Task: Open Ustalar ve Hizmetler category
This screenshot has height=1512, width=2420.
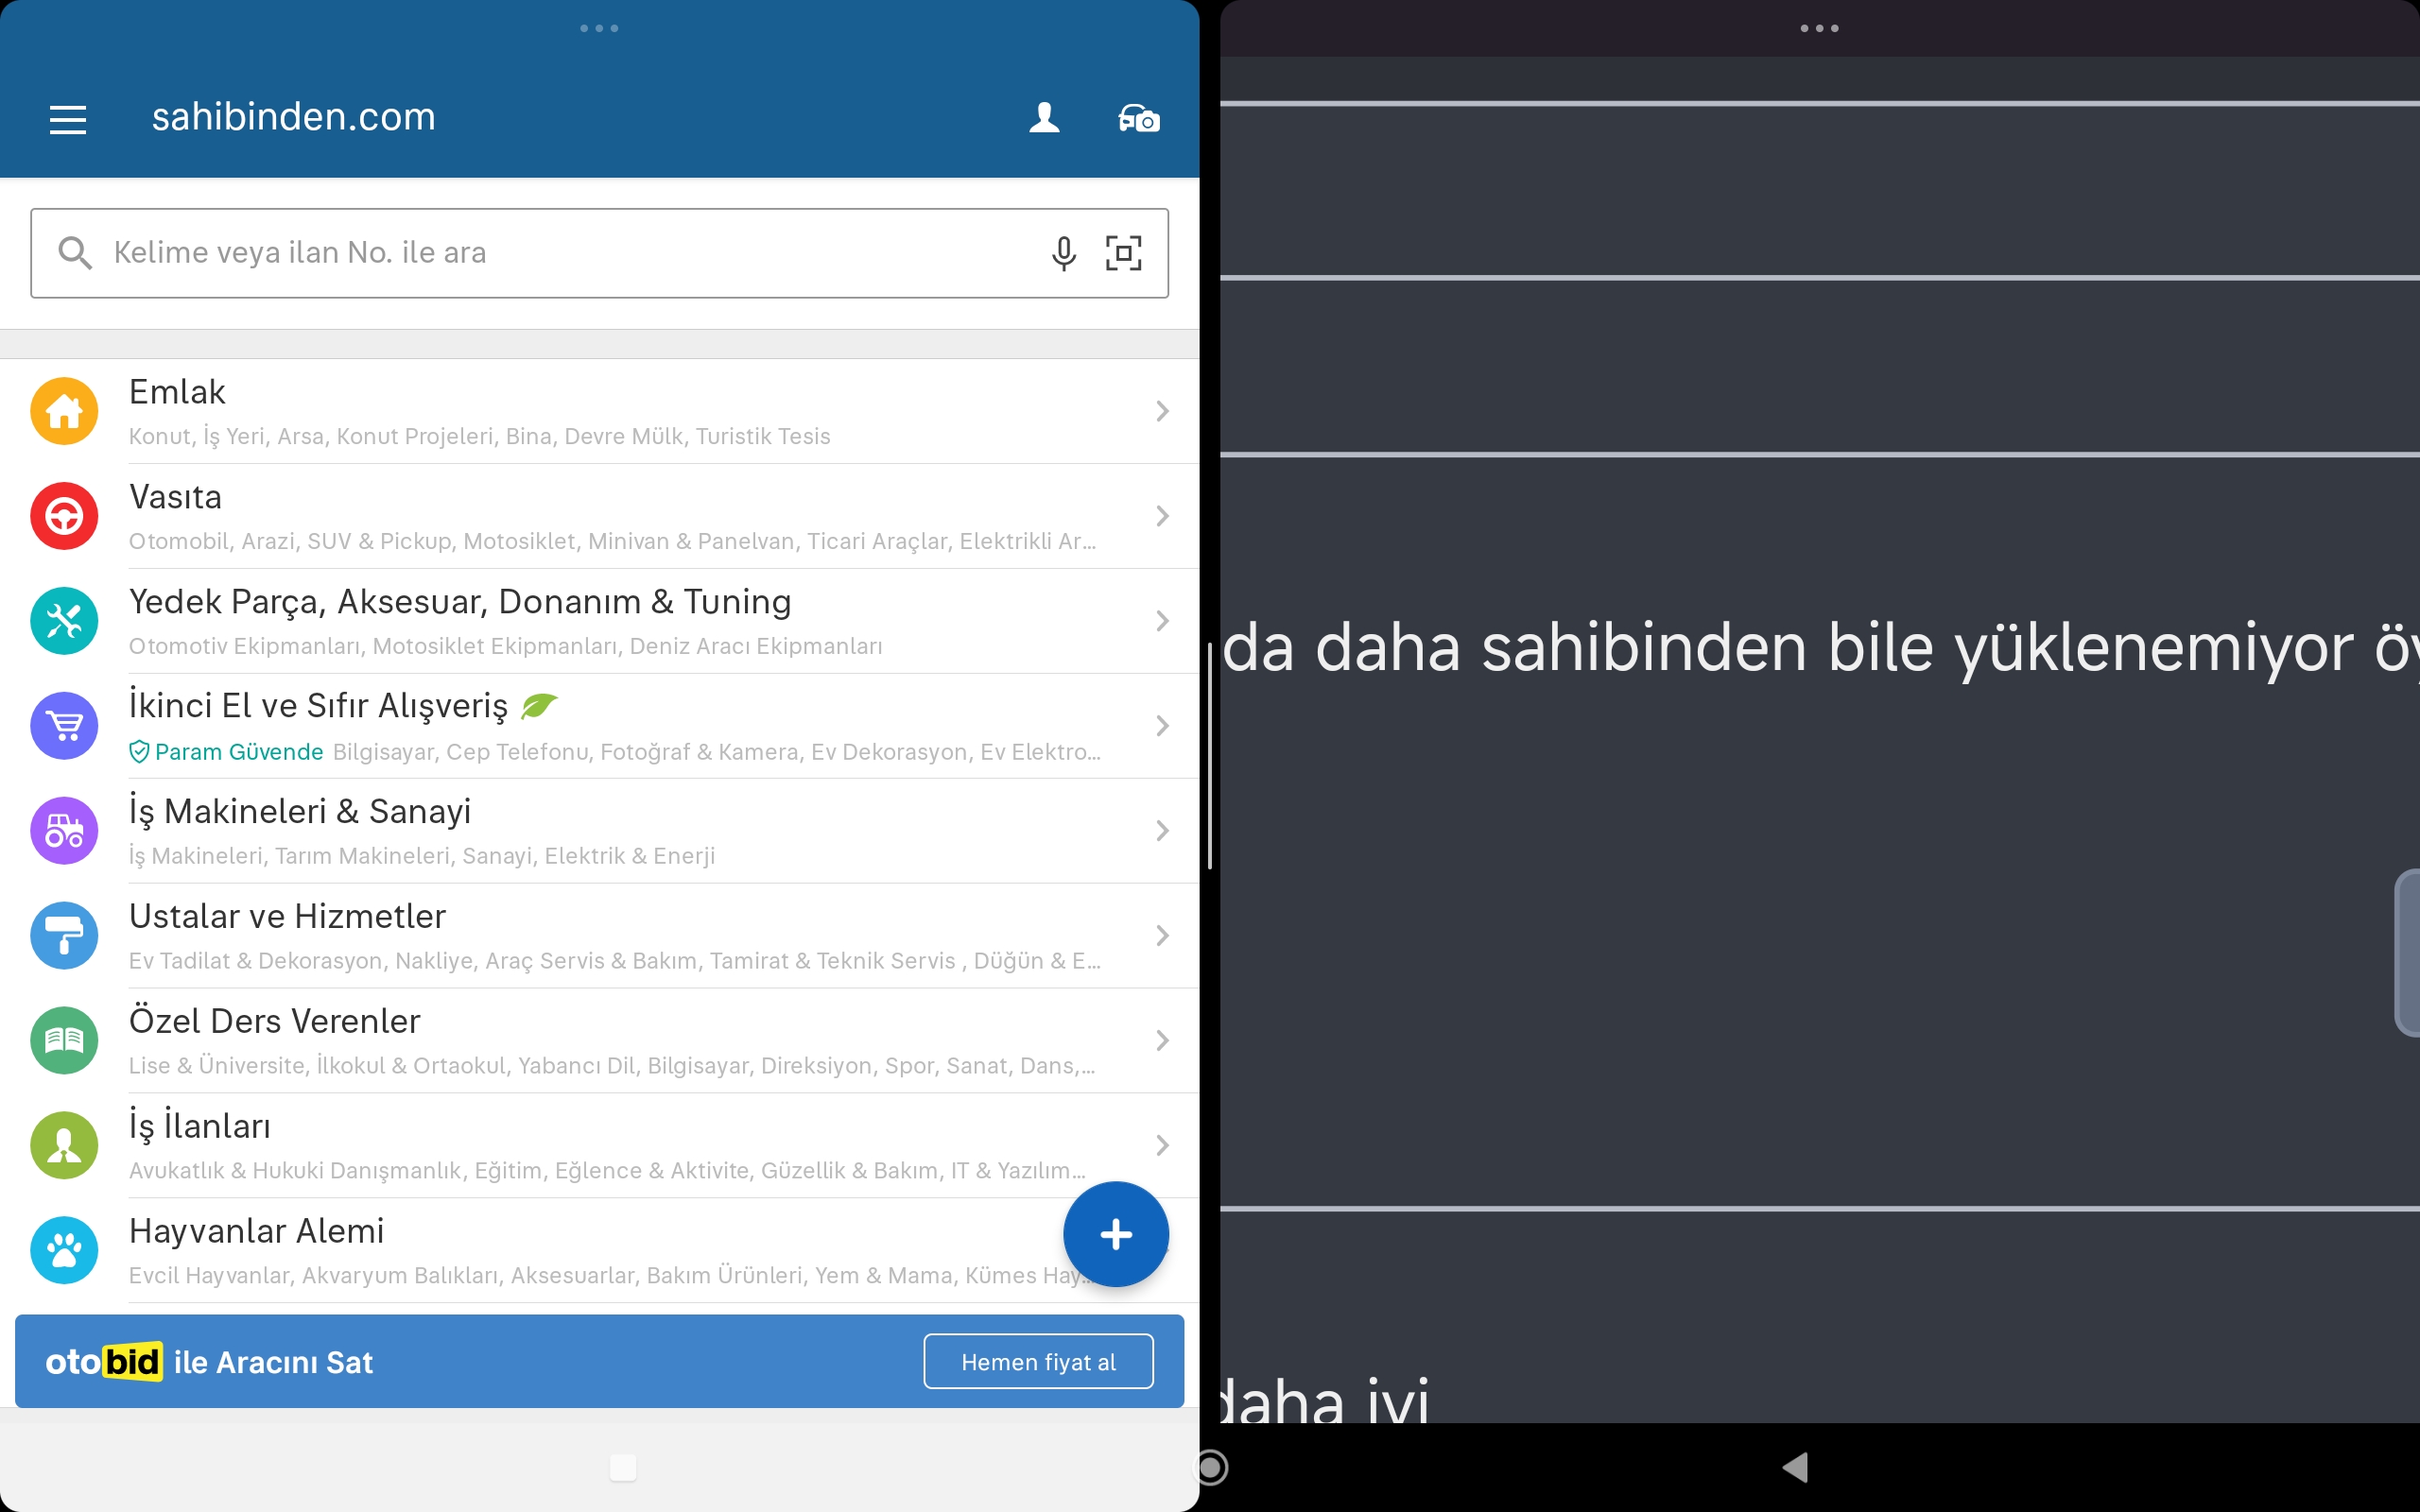Action: (x=600, y=936)
